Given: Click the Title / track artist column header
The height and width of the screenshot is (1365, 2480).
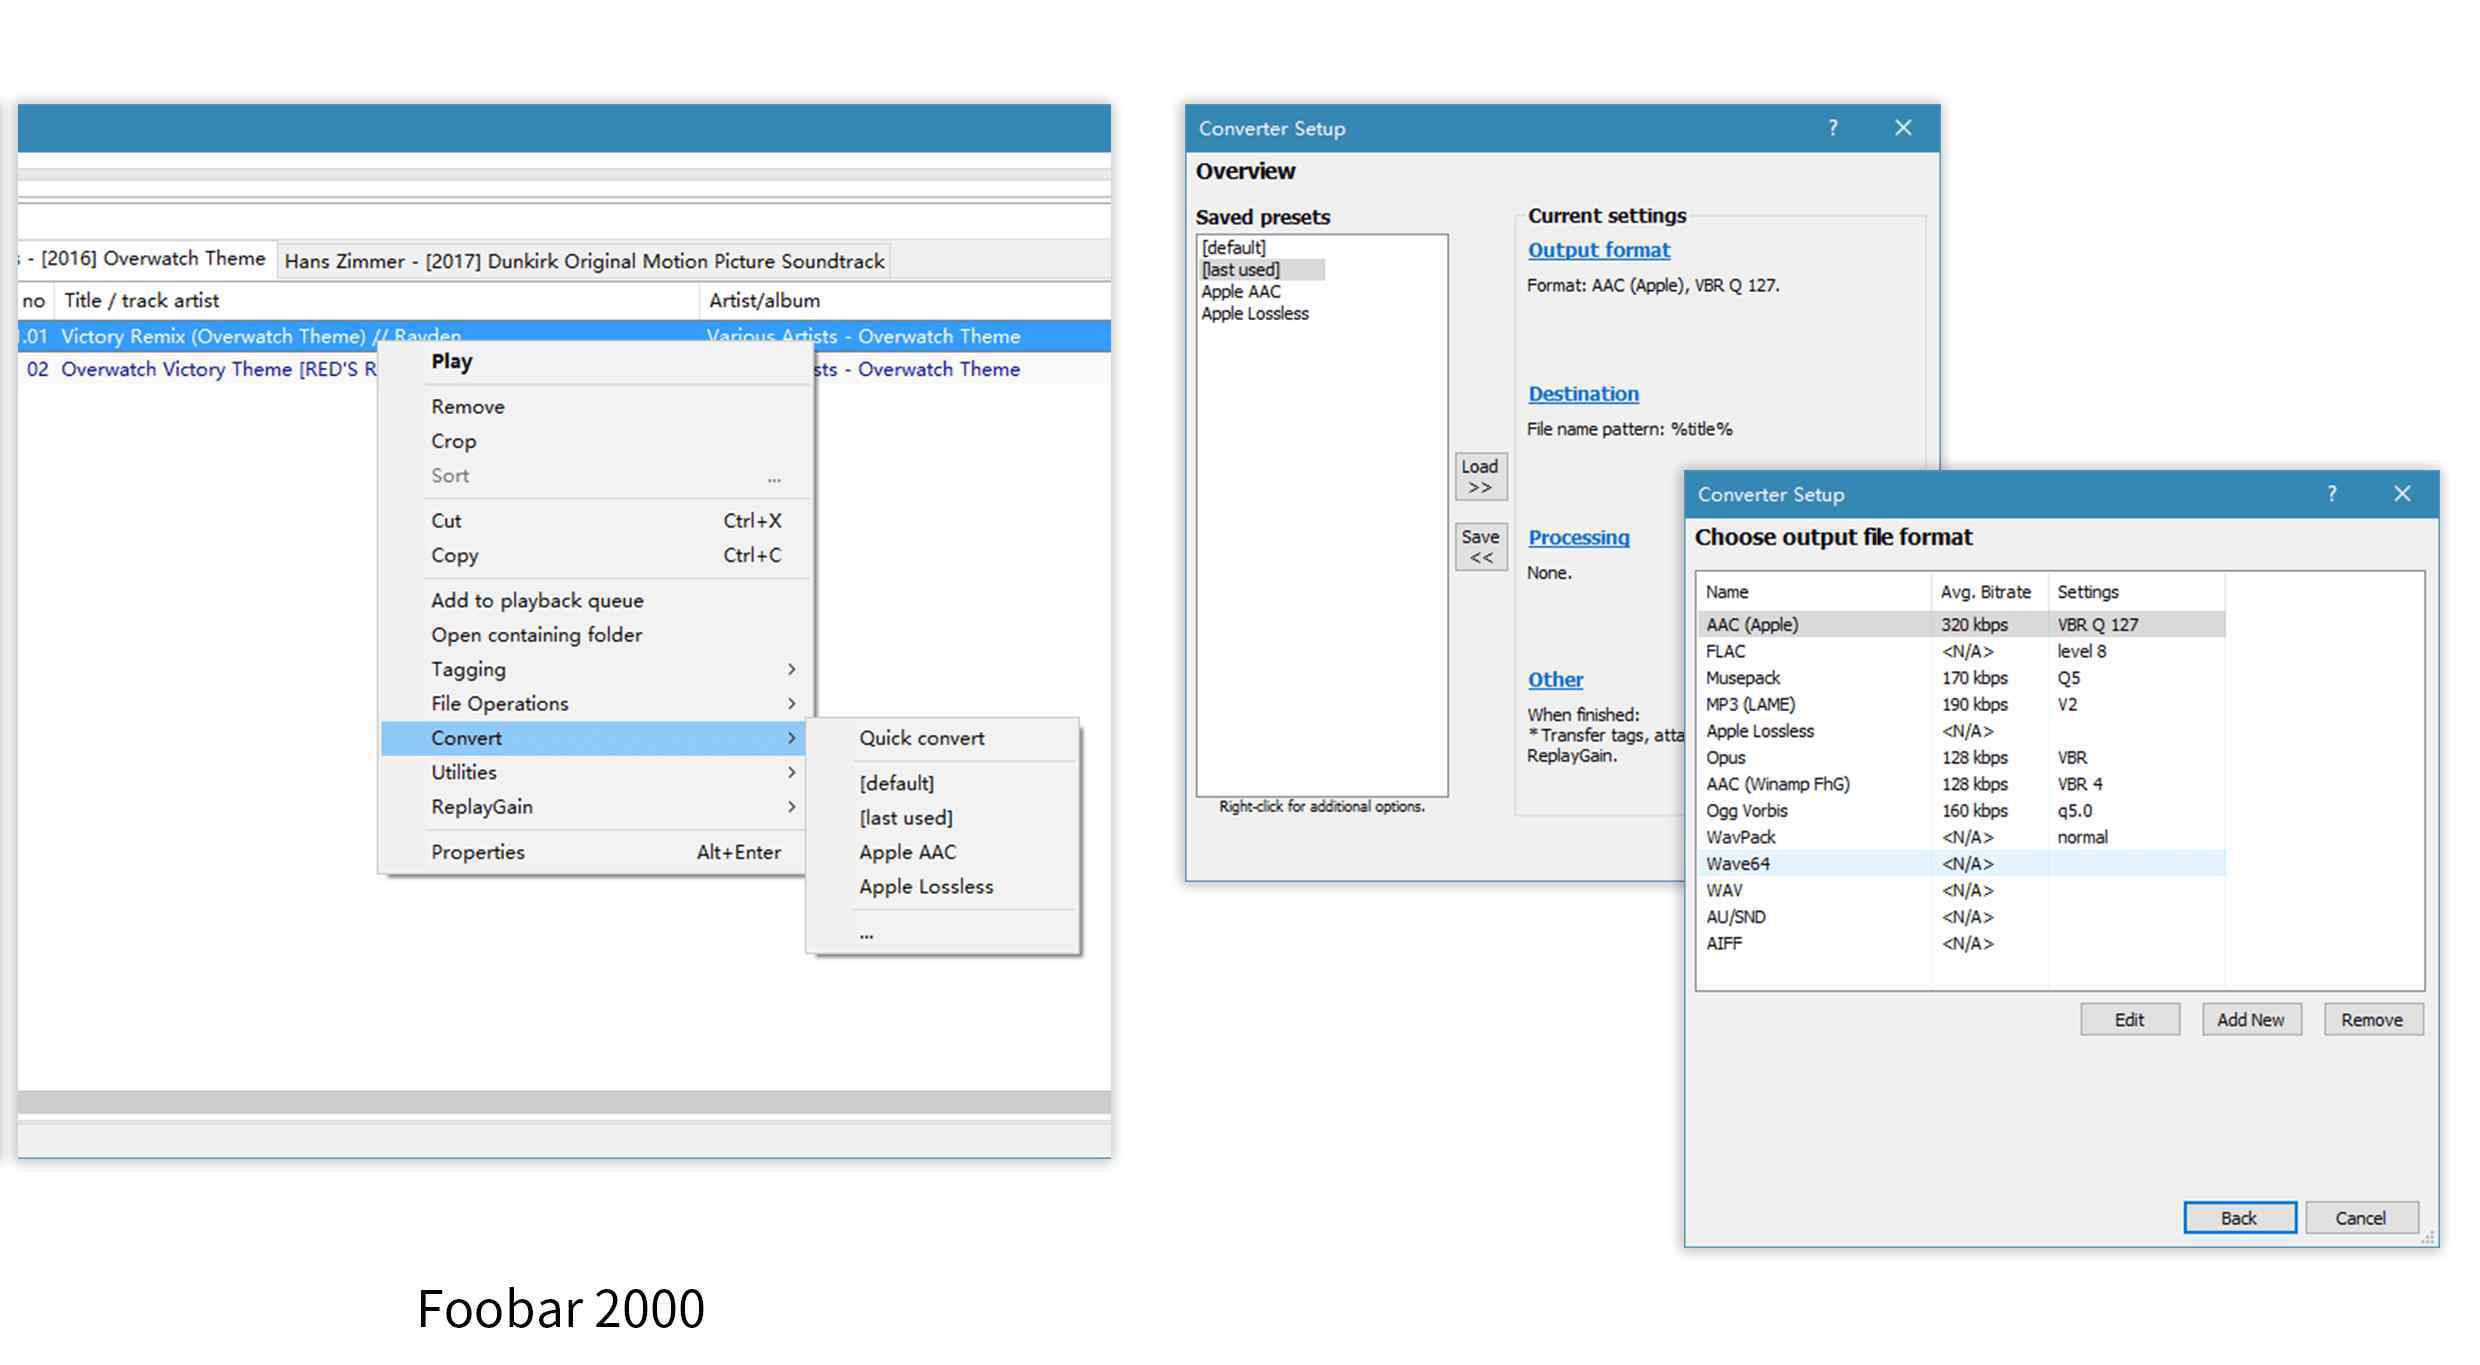Looking at the screenshot, I should point(376,301).
